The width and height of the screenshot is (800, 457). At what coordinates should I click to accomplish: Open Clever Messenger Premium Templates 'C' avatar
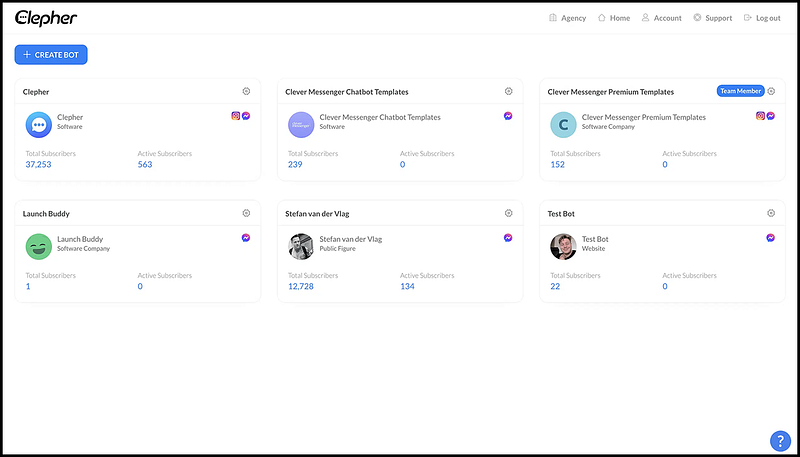click(x=563, y=125)
